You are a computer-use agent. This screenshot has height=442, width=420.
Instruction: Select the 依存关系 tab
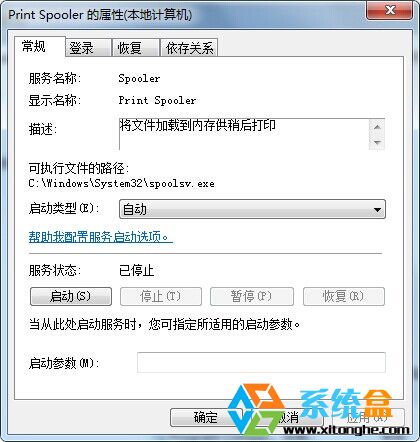point(189,48)
